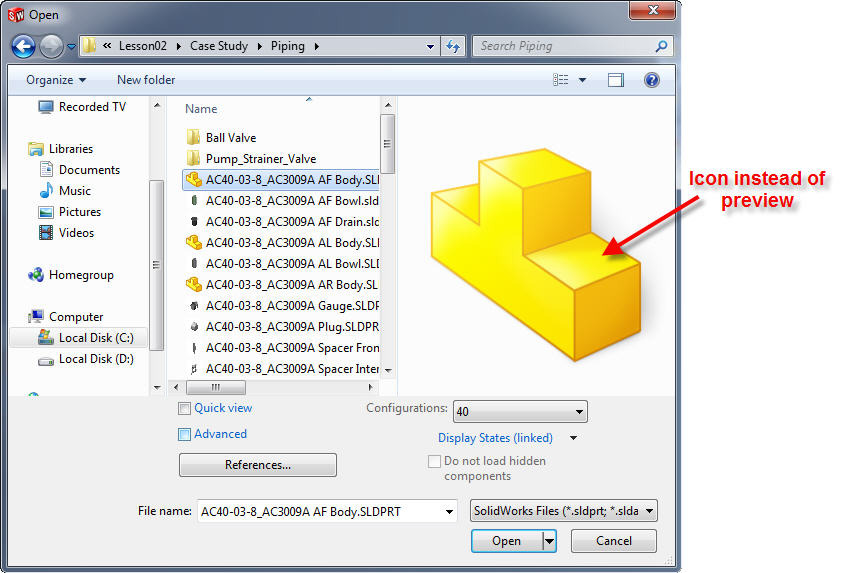This screenshot has height=573, width=859.
Task: Click the file list scroll right arrow
Action: 371,387
